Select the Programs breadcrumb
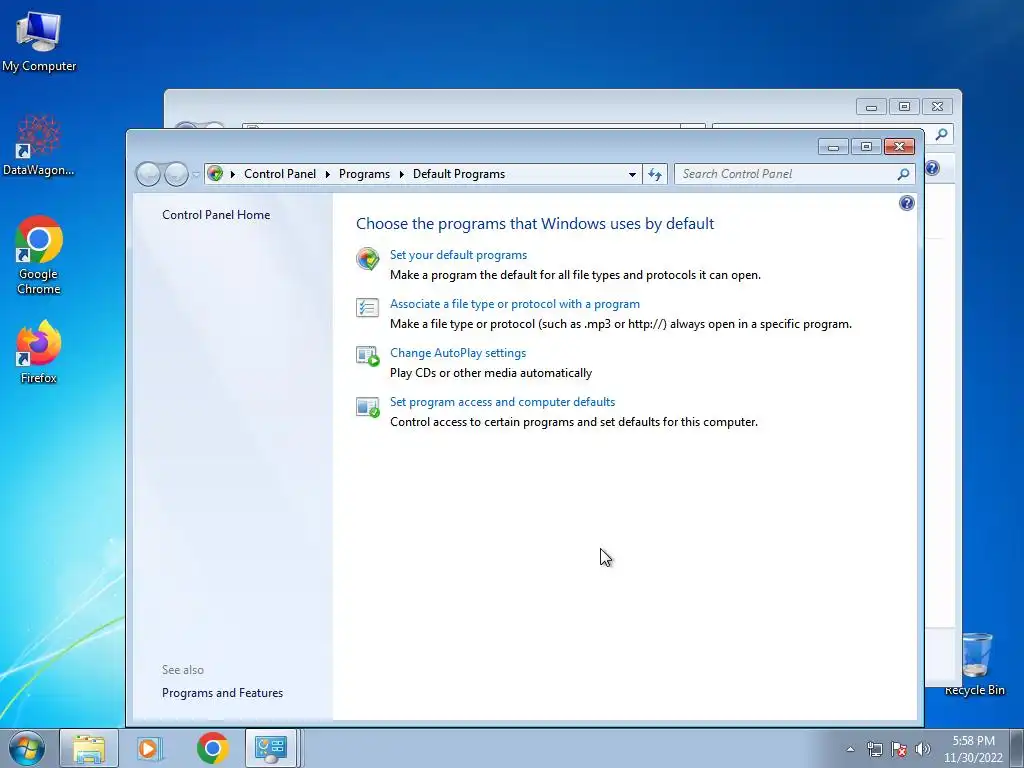 pos(364,174)
